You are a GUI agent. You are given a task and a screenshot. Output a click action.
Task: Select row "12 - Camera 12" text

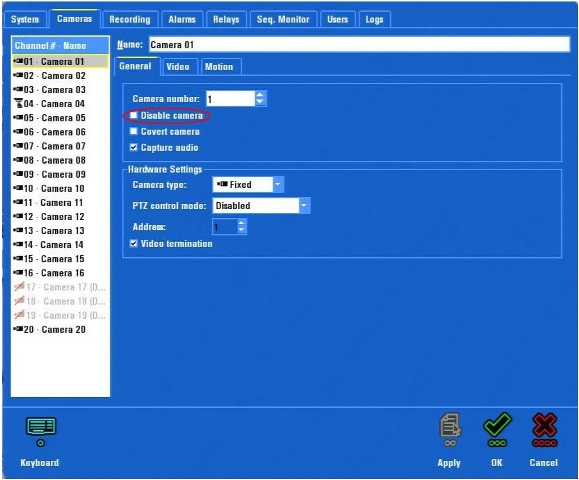pyautogui.click(x=54, y=216)
